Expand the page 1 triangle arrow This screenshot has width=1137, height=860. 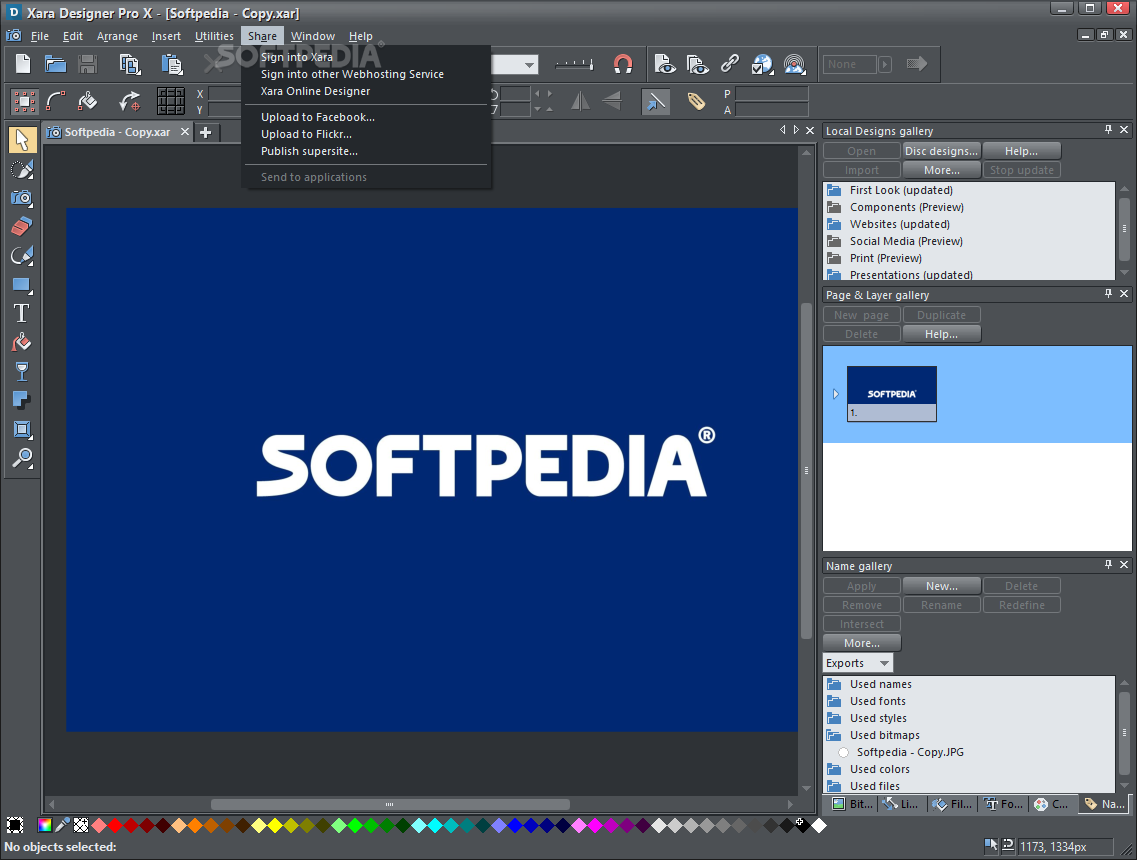click(x=835, y=394)
